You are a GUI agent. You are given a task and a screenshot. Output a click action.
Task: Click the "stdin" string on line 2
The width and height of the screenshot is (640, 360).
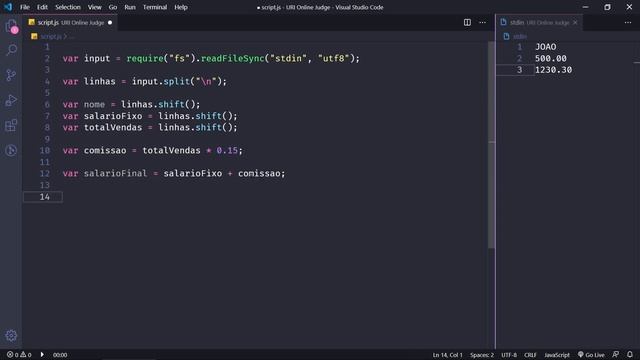point(288,58)
